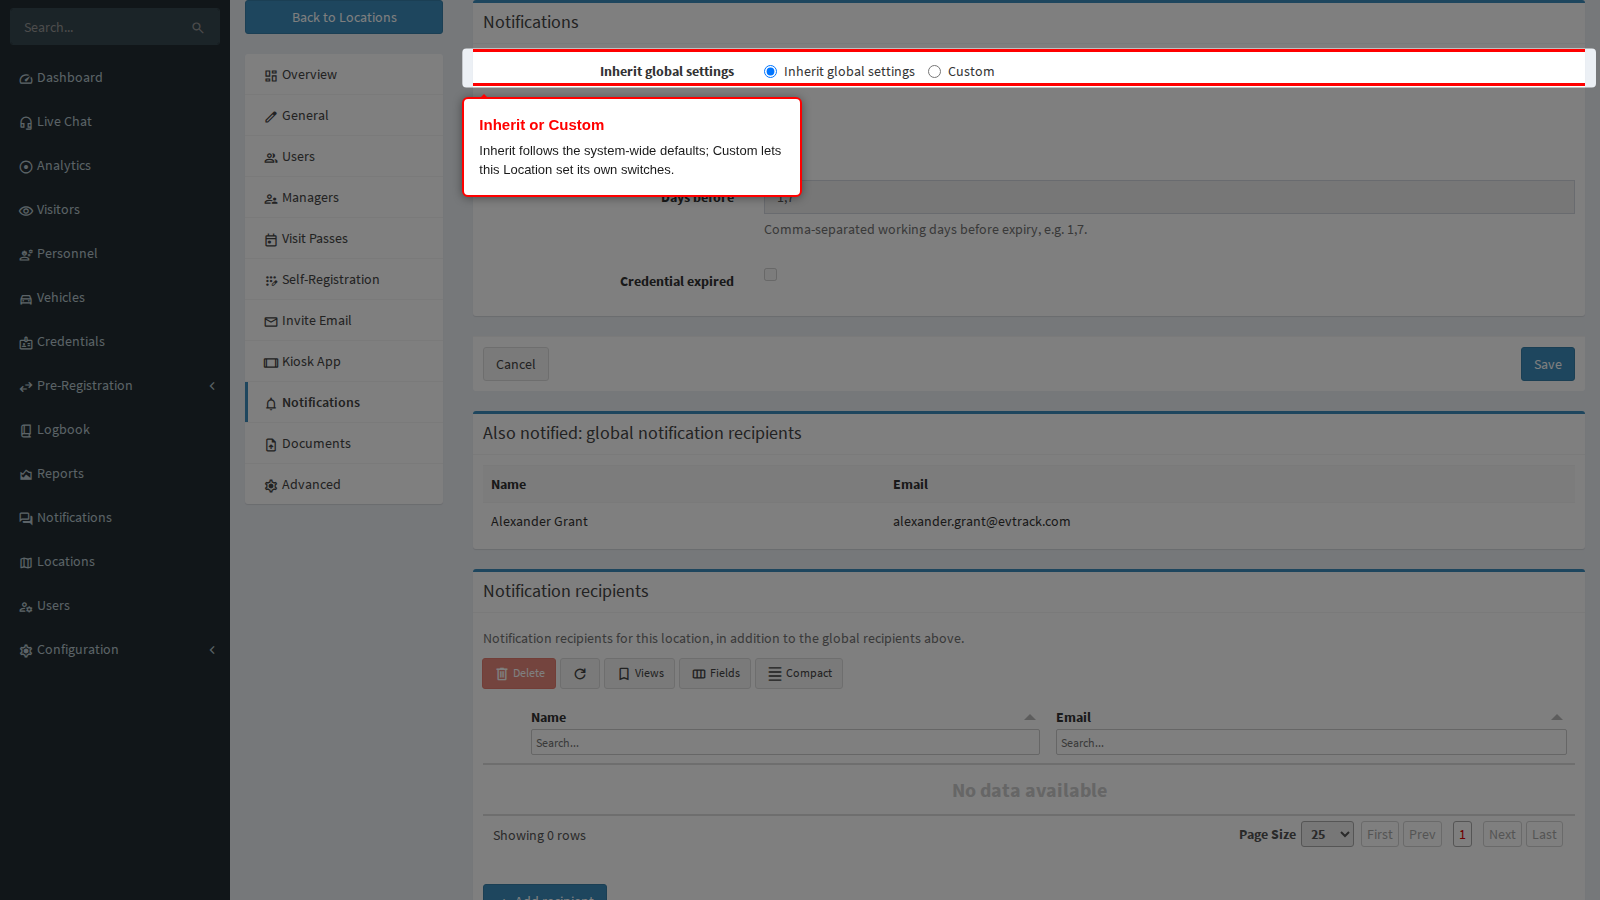Image resolution: width=1600 pixels, height=900 pixels.
Task: Click the Name column search field
Action: (x=785, y=742)
